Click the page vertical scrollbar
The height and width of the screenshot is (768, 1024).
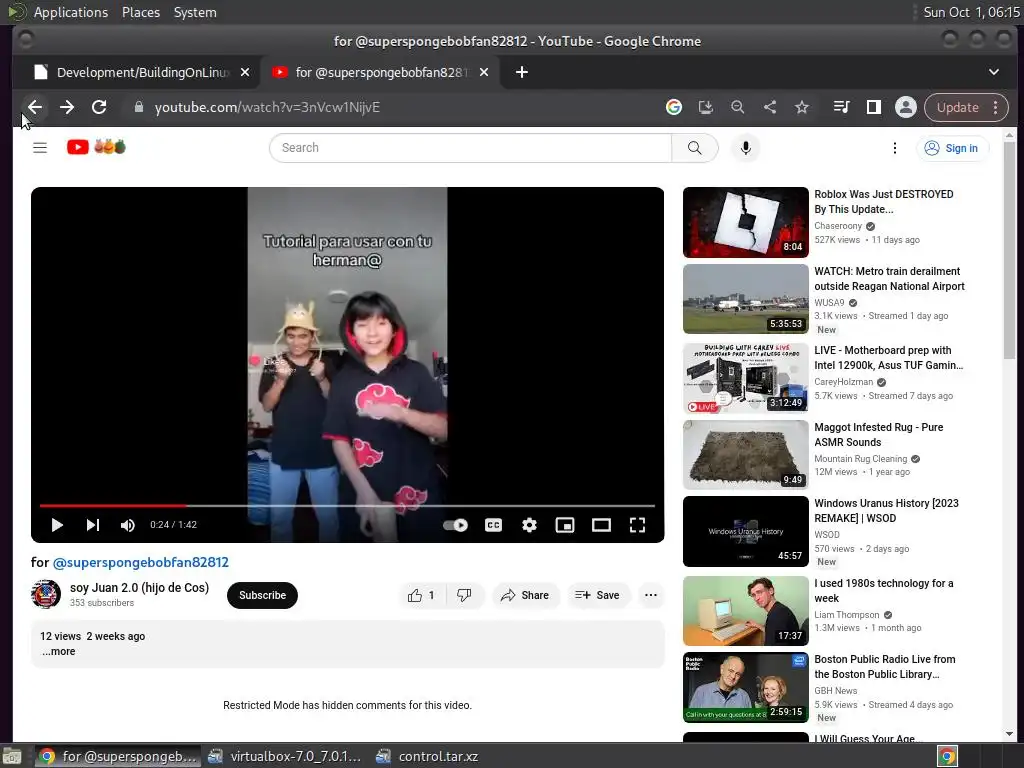[1009, 249]
